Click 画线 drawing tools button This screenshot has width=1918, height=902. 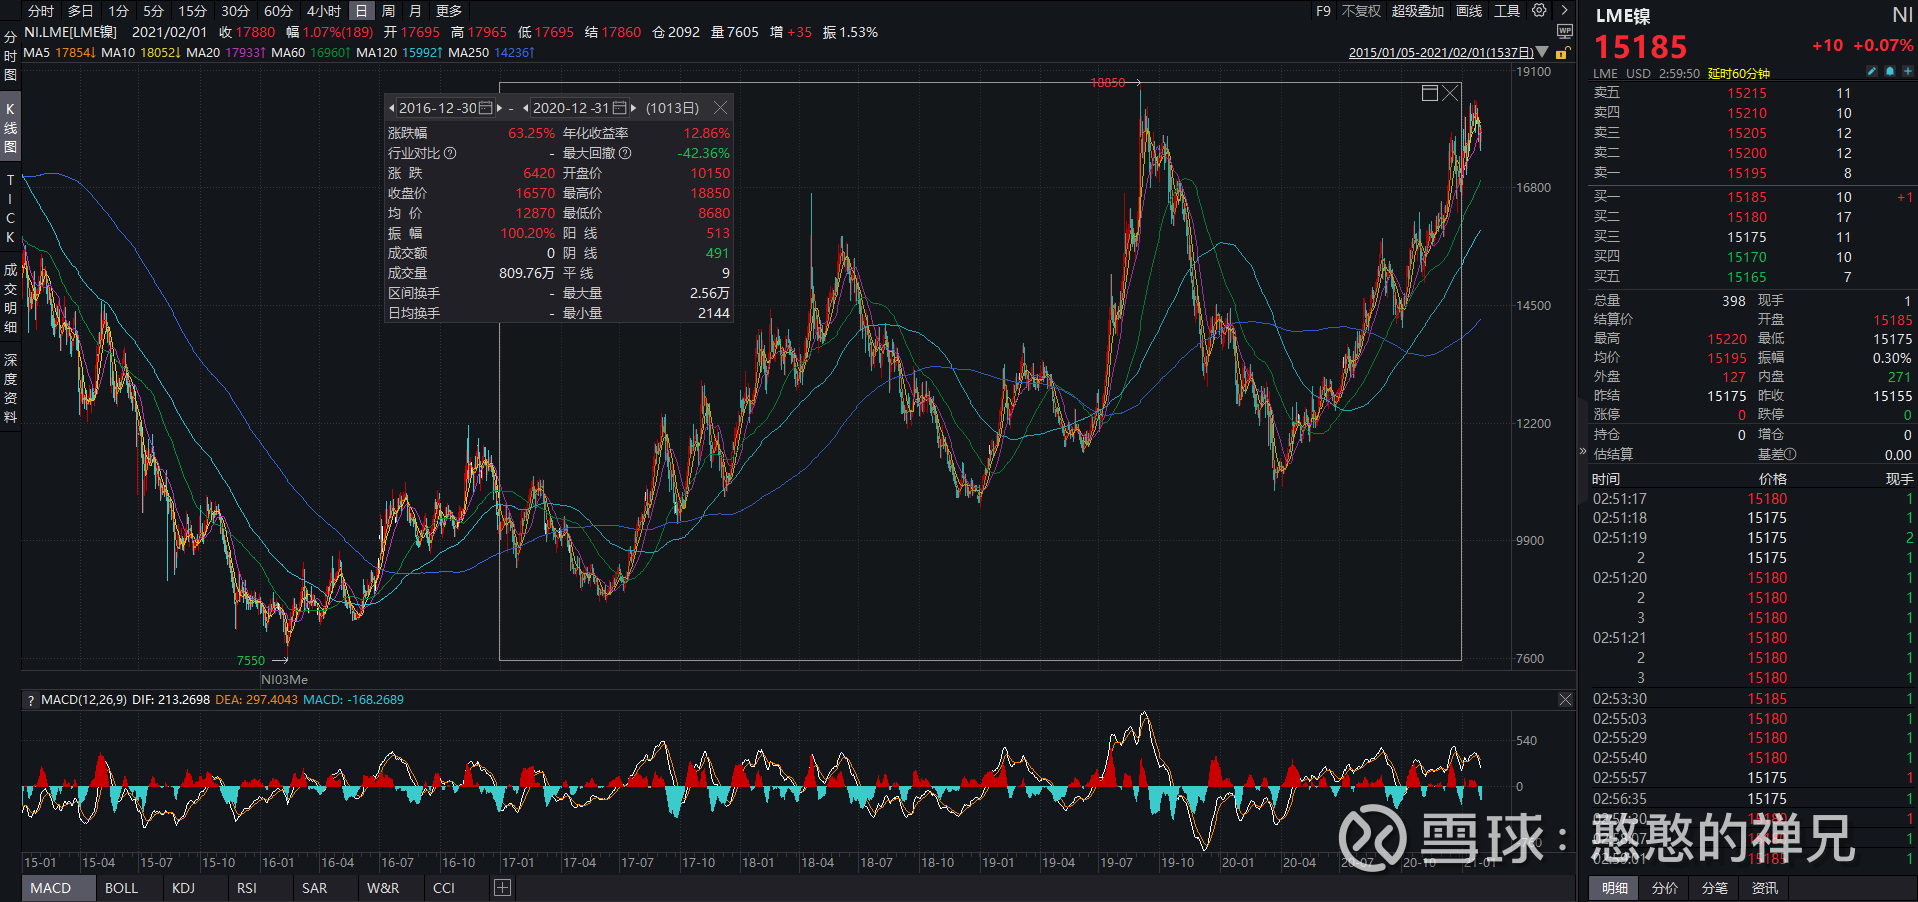pos(1469,11)
